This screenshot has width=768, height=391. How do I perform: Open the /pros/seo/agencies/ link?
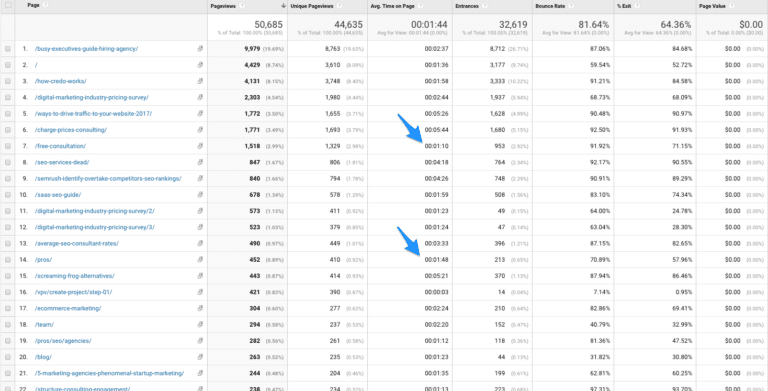(x=63, y=341)
